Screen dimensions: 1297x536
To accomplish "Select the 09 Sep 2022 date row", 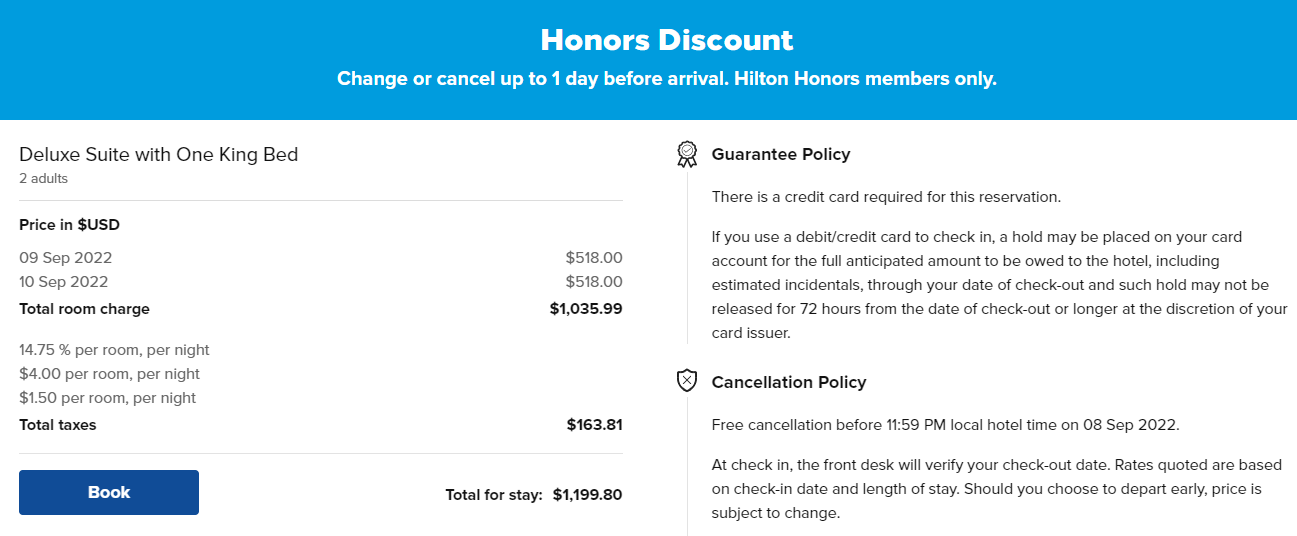I will [321, 258].
